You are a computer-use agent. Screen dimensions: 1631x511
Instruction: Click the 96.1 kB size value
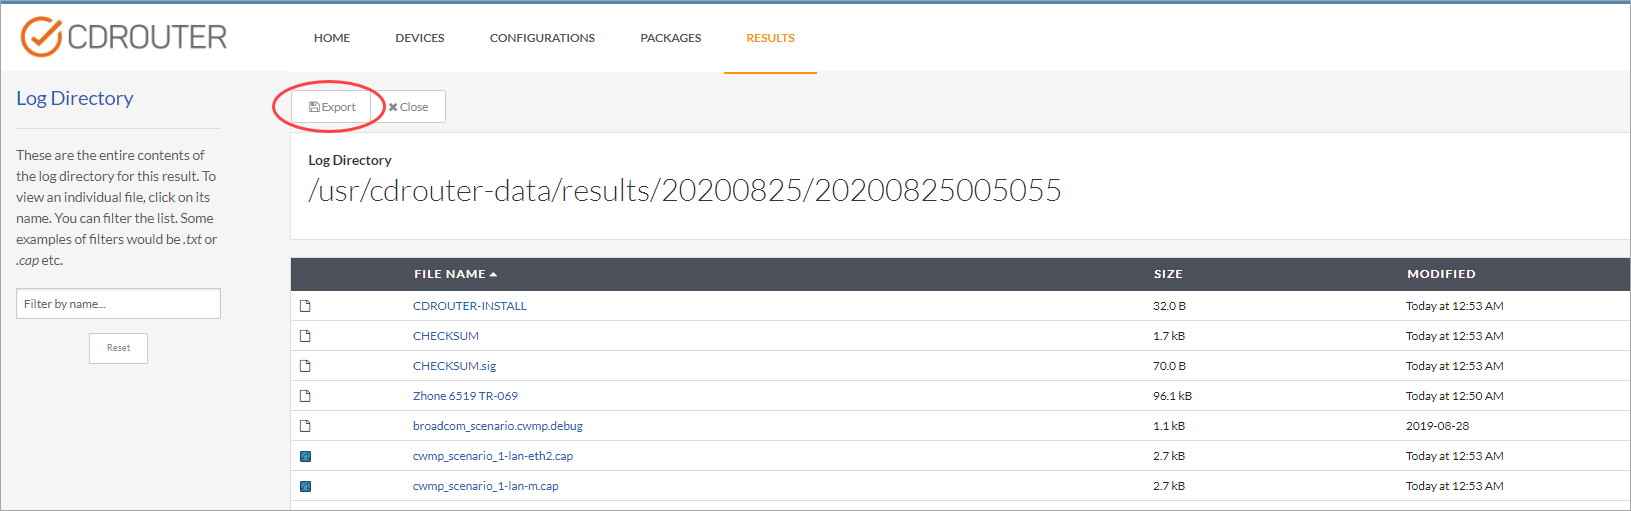click(1172, 396)
